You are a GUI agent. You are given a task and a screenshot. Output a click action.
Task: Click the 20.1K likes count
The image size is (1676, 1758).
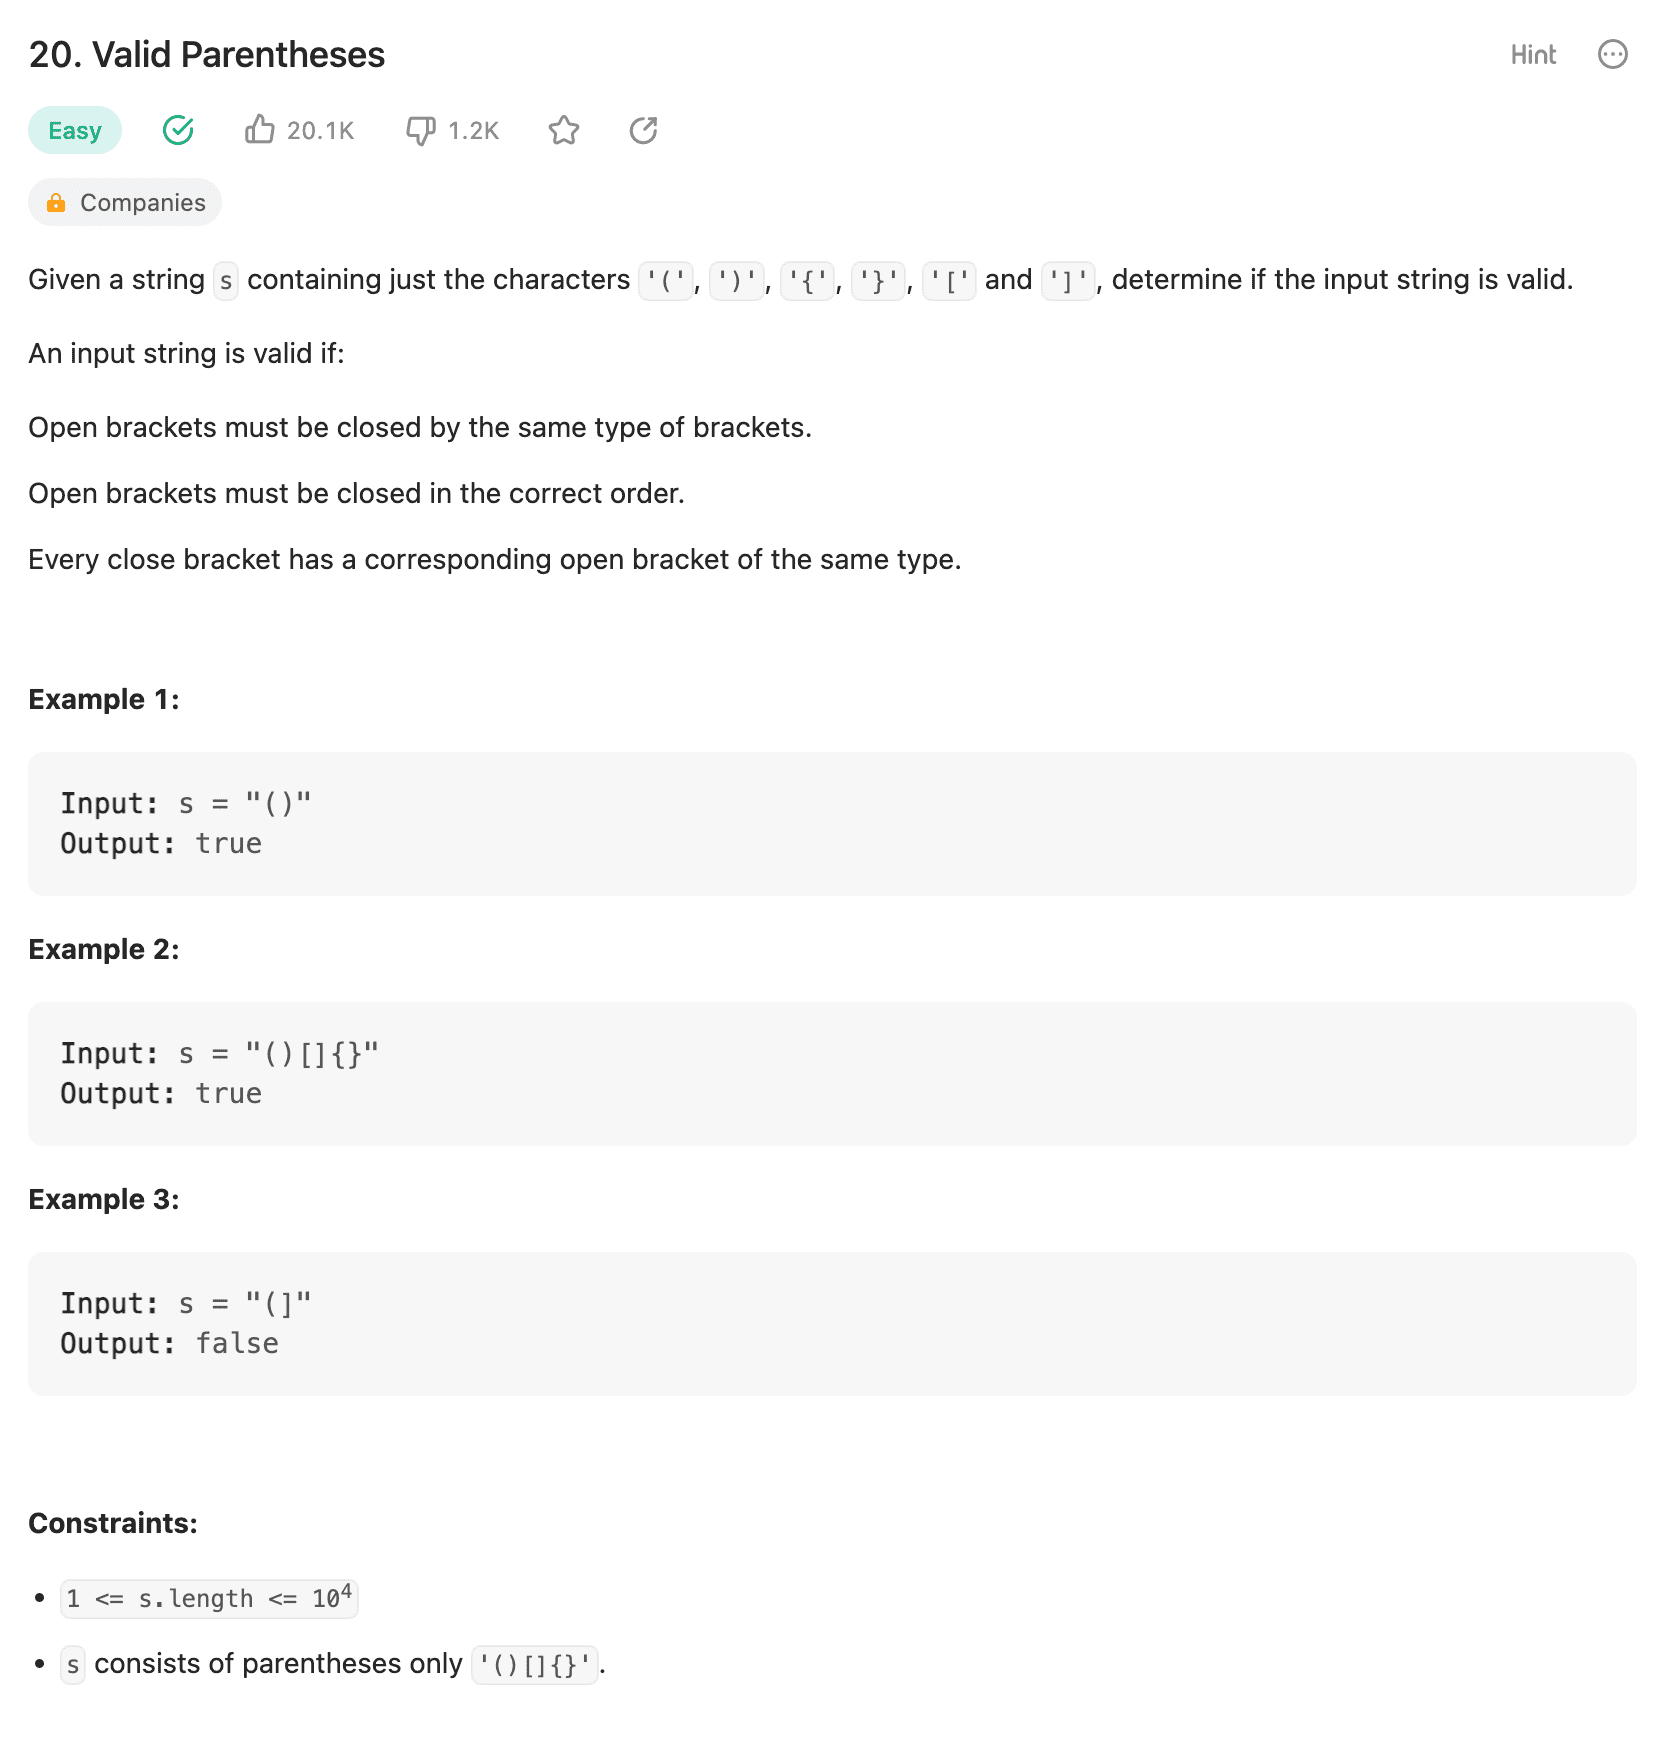pyautogui.click(x=320, y=131)
